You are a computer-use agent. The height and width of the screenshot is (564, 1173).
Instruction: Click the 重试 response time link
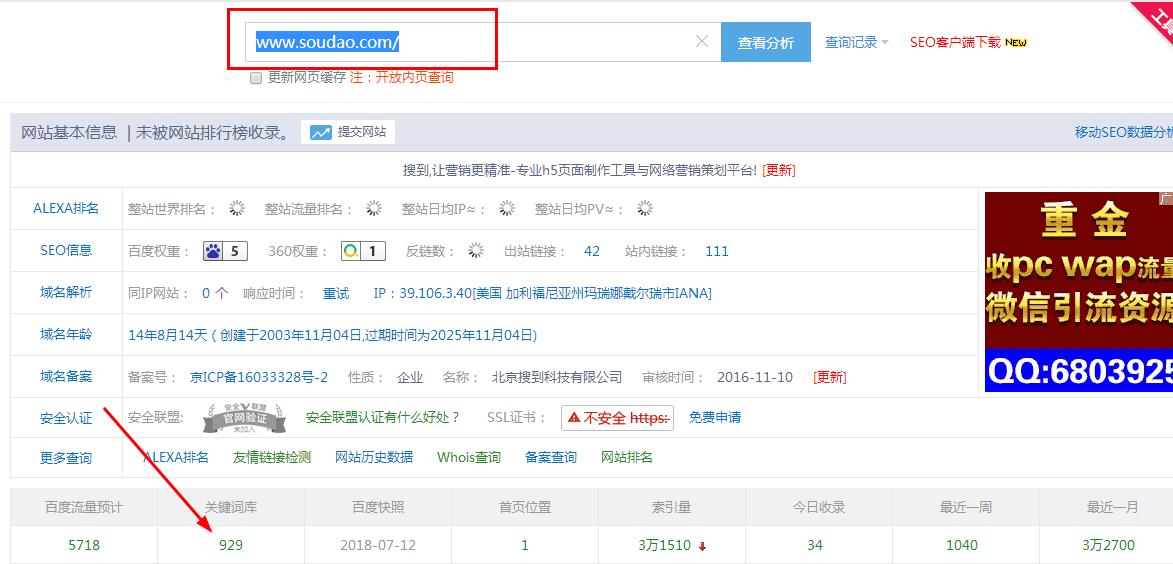click(x=336, y=293)
